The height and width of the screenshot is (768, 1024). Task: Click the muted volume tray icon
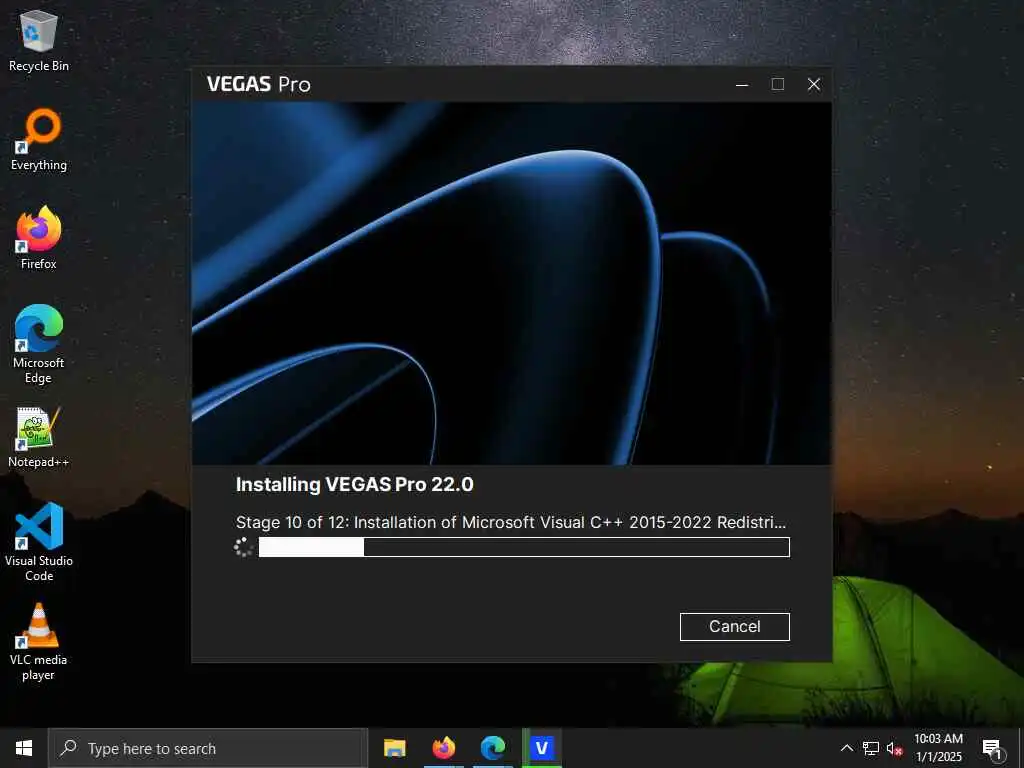pyautogui.click(x=895, y=748)
